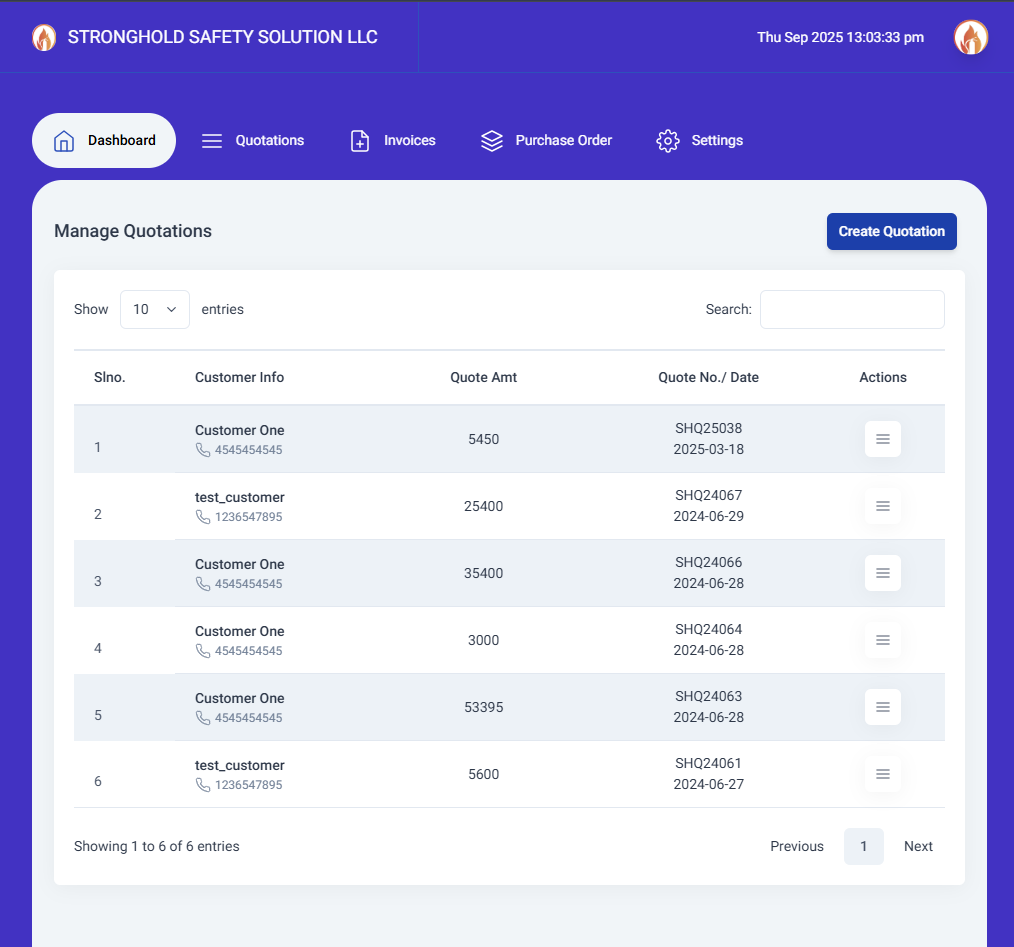1014x947 pixels.
Task: Sort table by Customer Info column header
Action: click(x=239, y=378)
